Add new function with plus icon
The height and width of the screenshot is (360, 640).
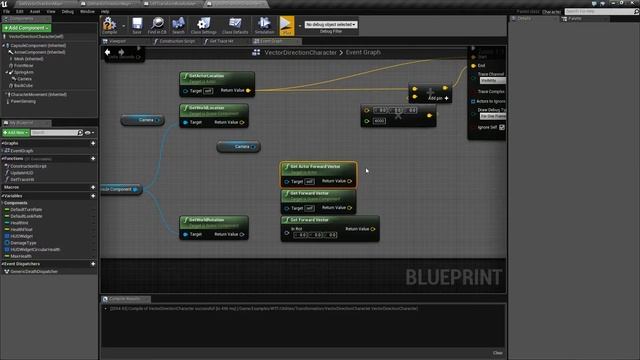pyautogui.click(x=93, y=158)
